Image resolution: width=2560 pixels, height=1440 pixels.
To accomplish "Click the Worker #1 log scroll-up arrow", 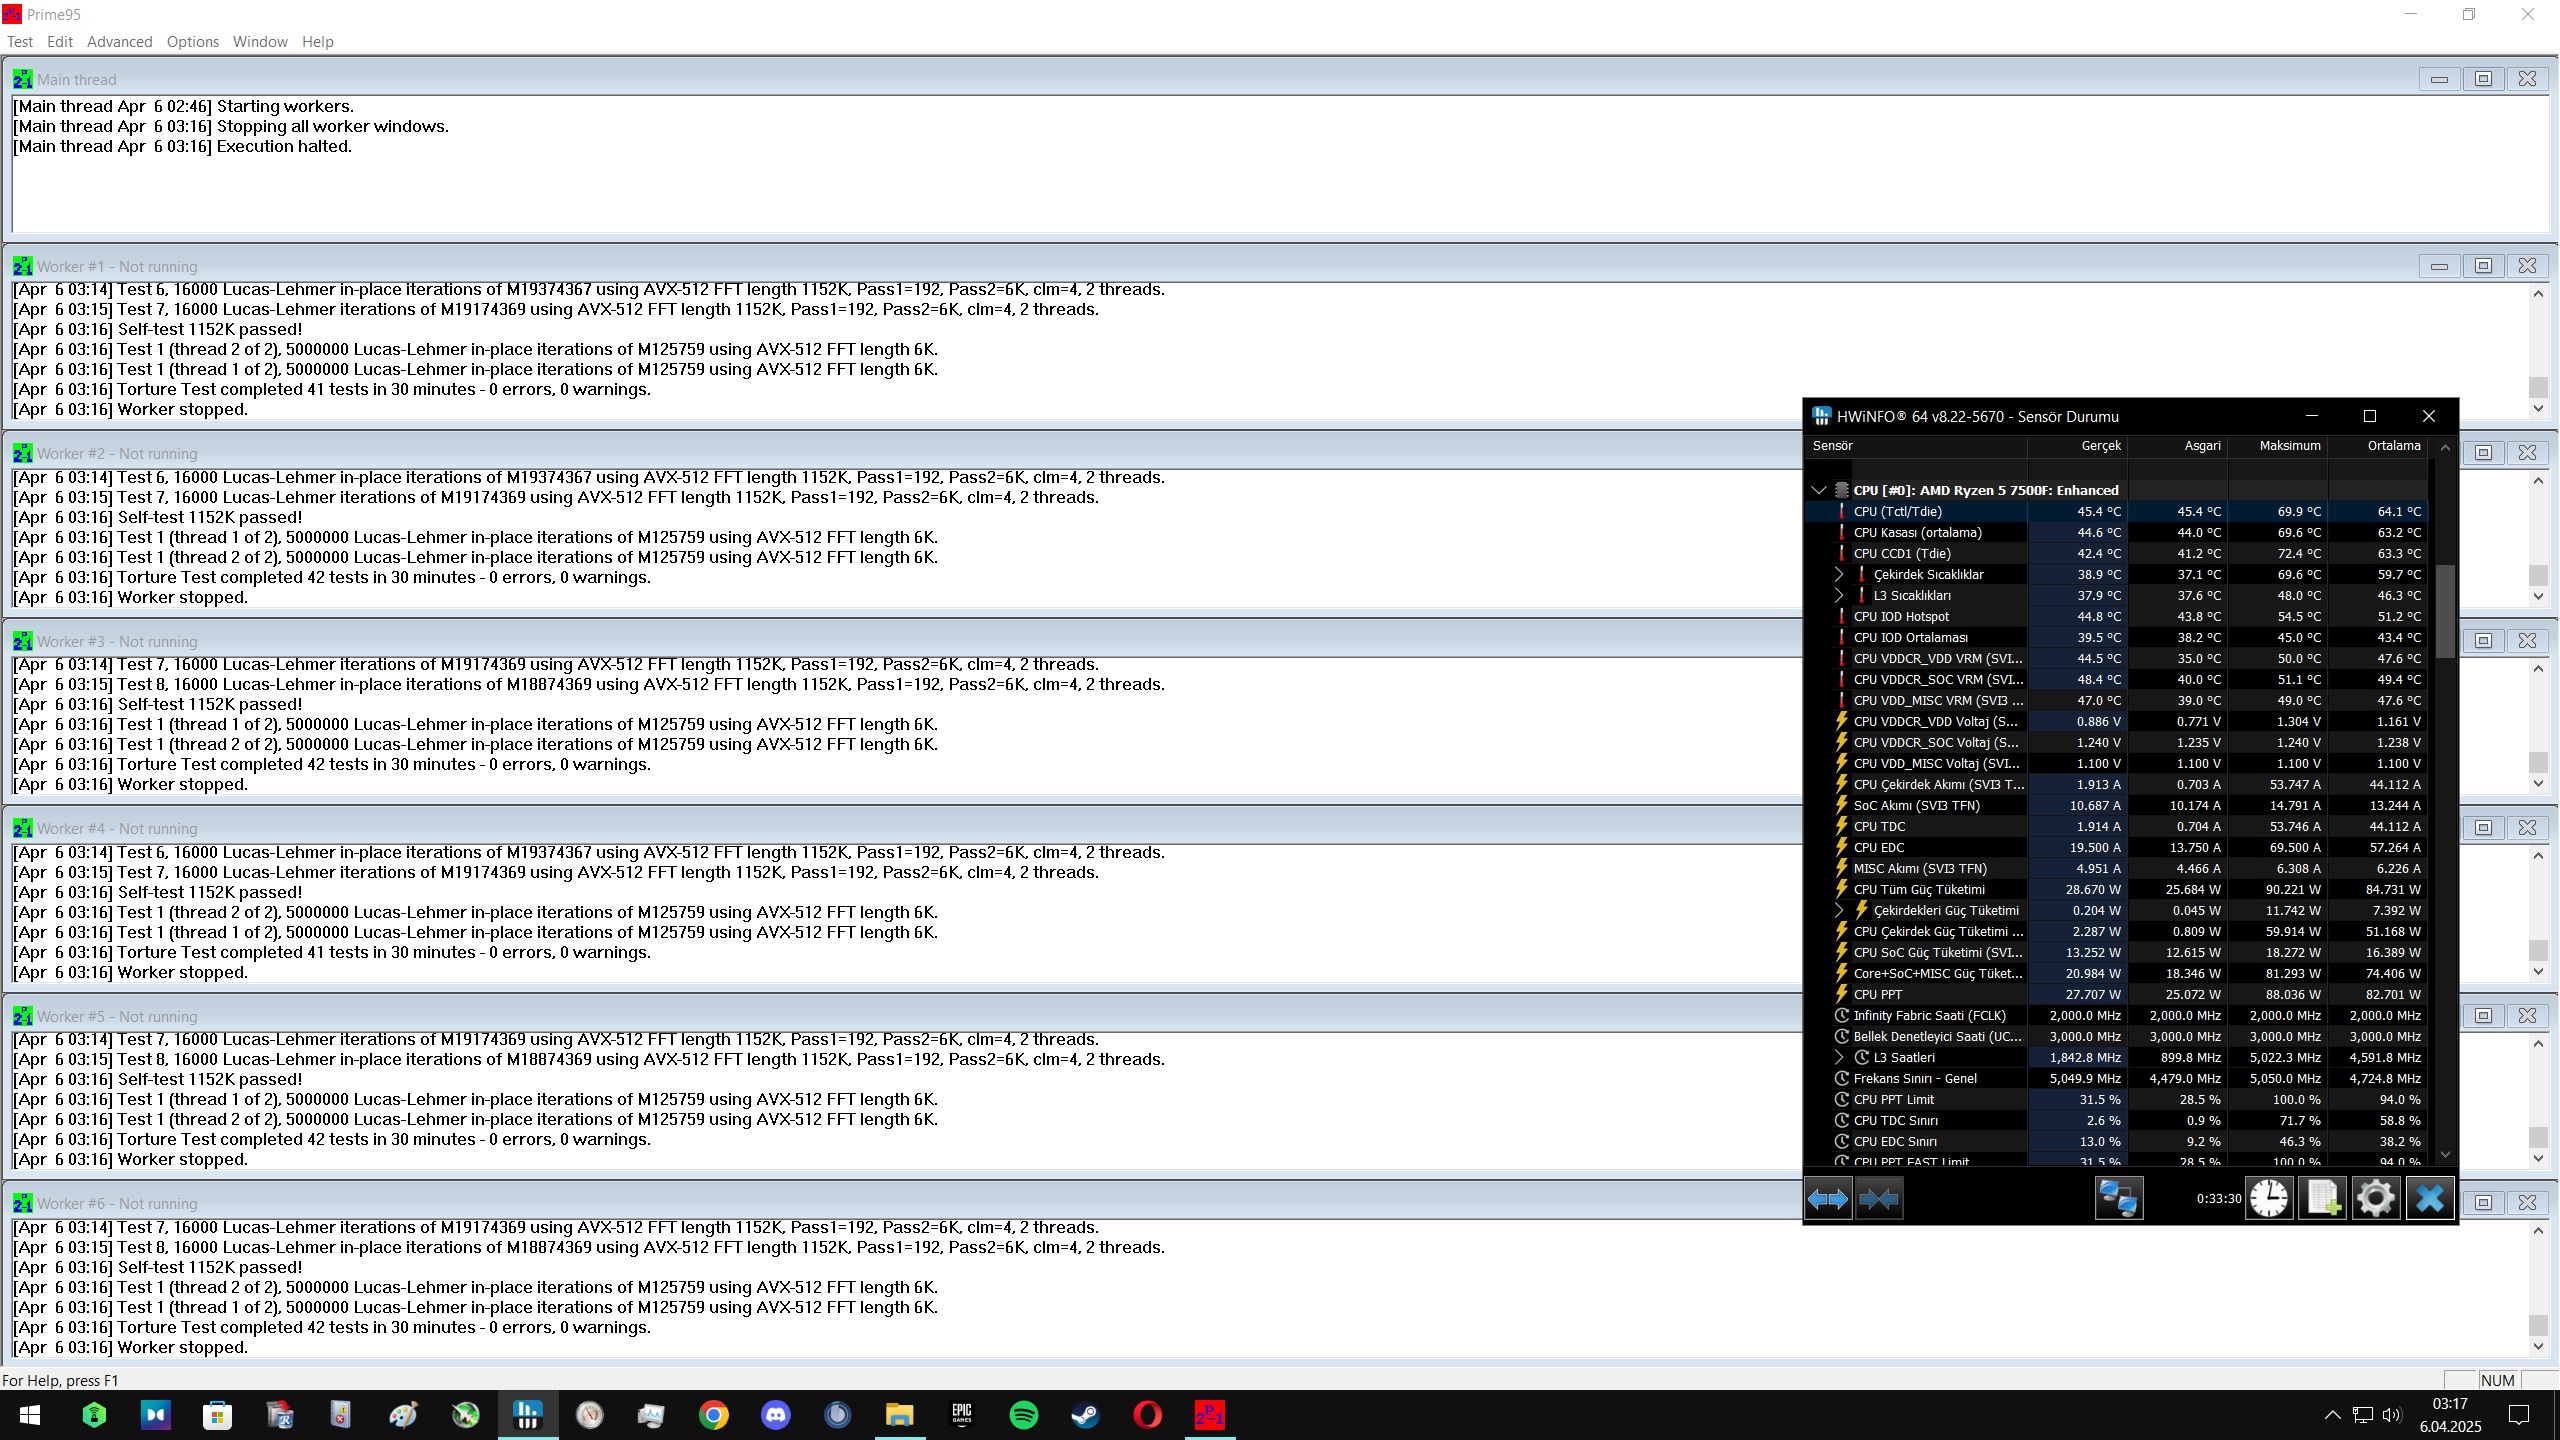I will [x=2538, y=293].
